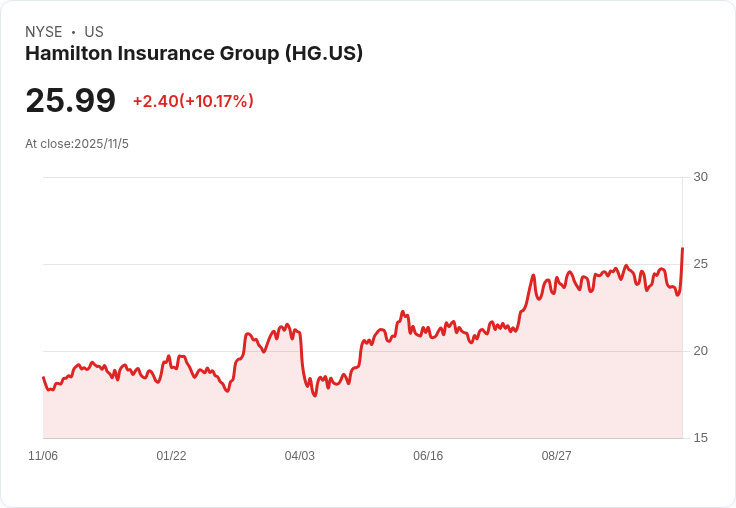Click the final price spike on chart line
736x508 pixels.
pyautogui.click(x=682, y=249)
